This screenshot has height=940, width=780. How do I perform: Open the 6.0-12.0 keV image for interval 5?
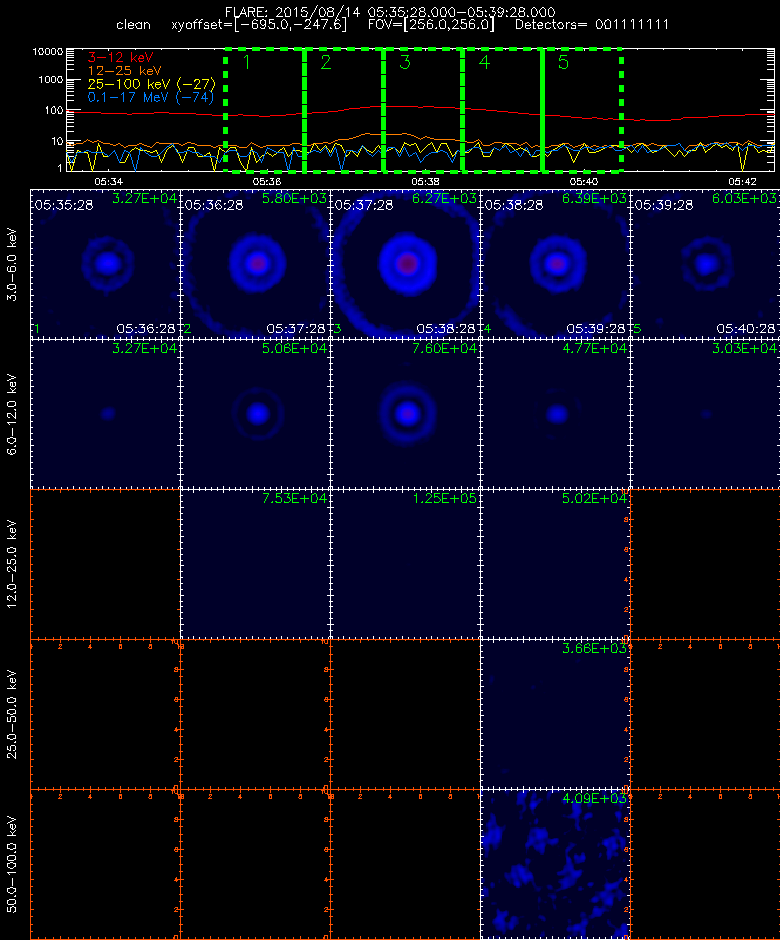pos(705,414)
